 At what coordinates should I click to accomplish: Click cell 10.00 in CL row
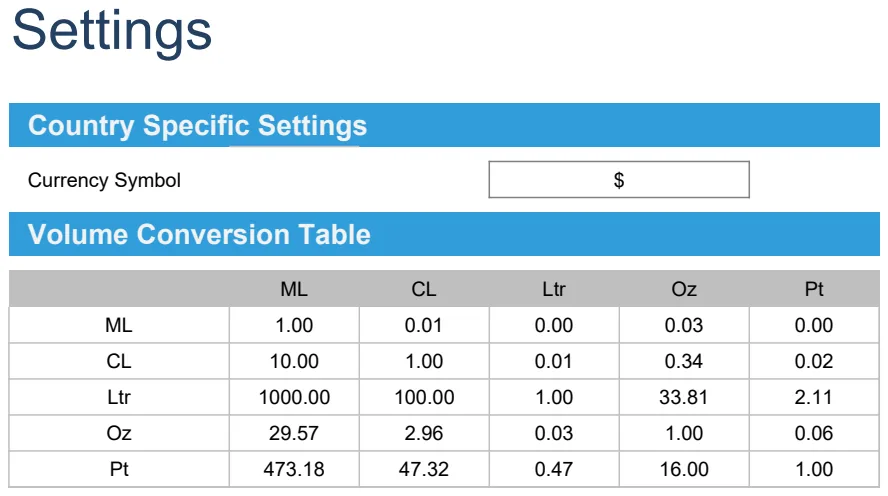click(294, 361)
